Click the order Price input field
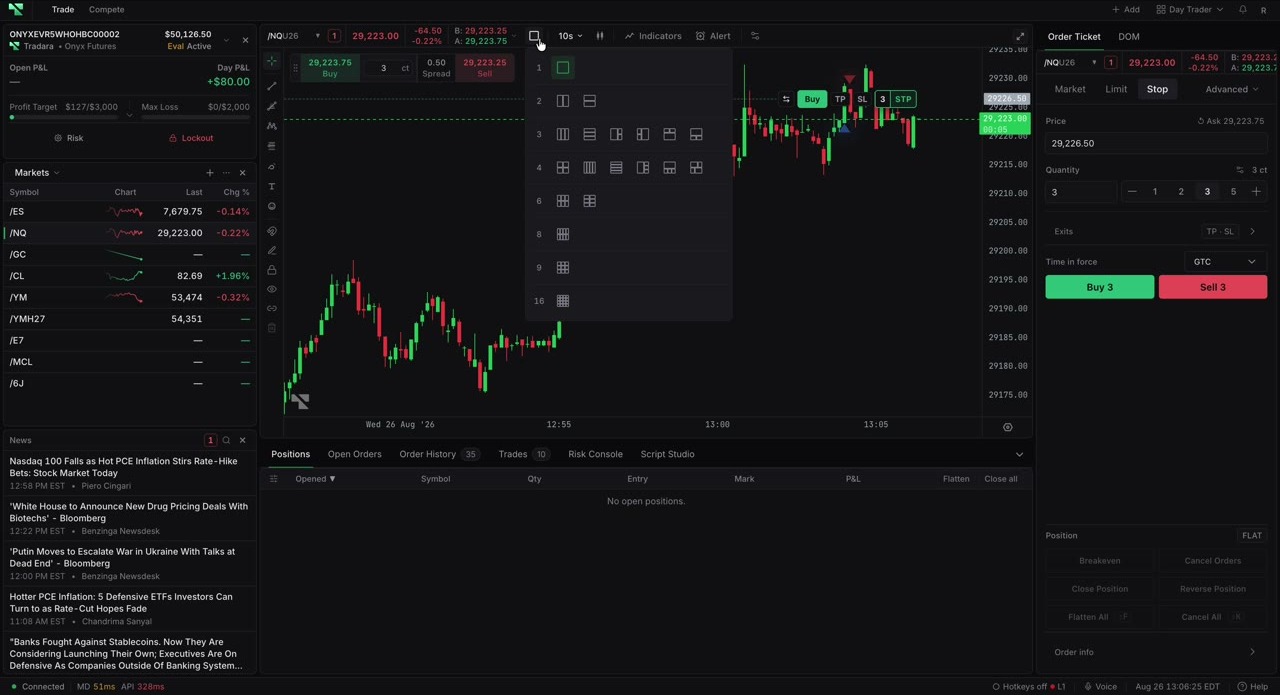This screenshot has height=695, width=1280. (x=1155, y=143)
